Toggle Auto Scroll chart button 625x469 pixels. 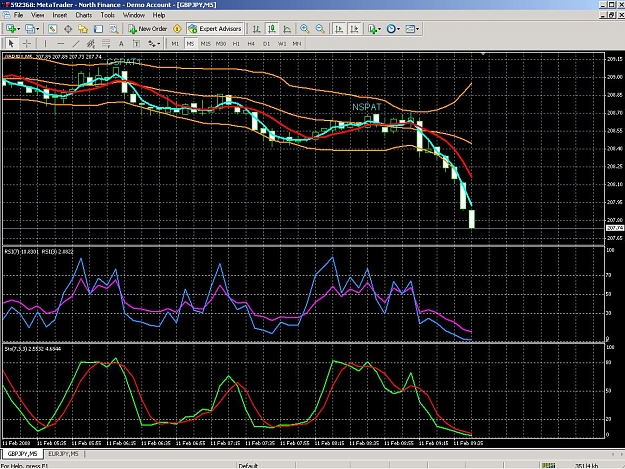click(x=339, y=29)
